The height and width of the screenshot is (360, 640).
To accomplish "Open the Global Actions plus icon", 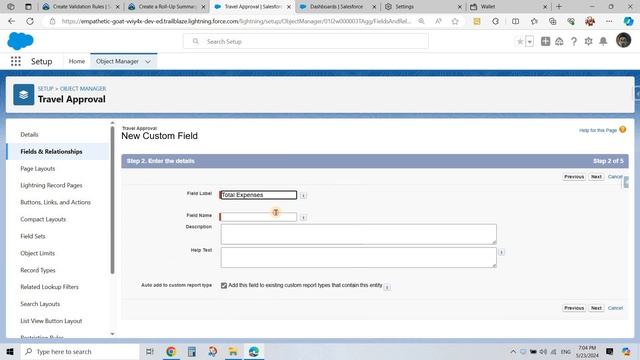I will 545,41.
